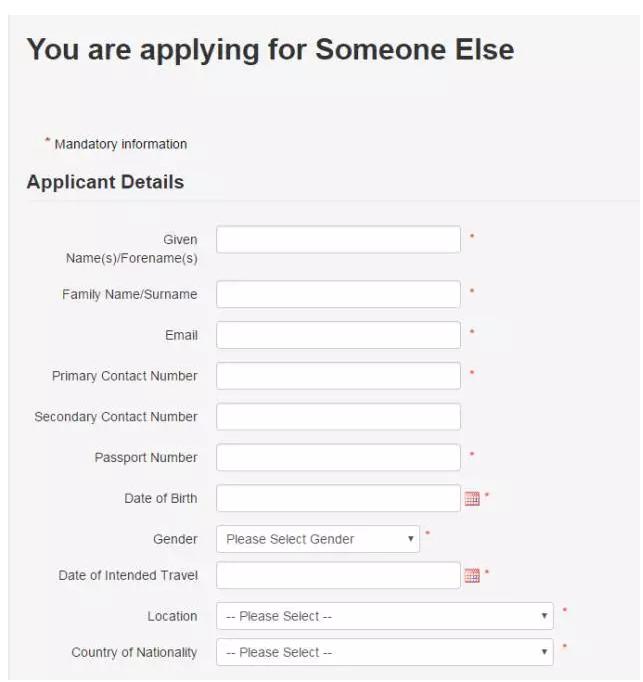Open the Date of Birth calendar picker
Screen dimensions: 643x682
pyautogui.click(x=472, y=498)
